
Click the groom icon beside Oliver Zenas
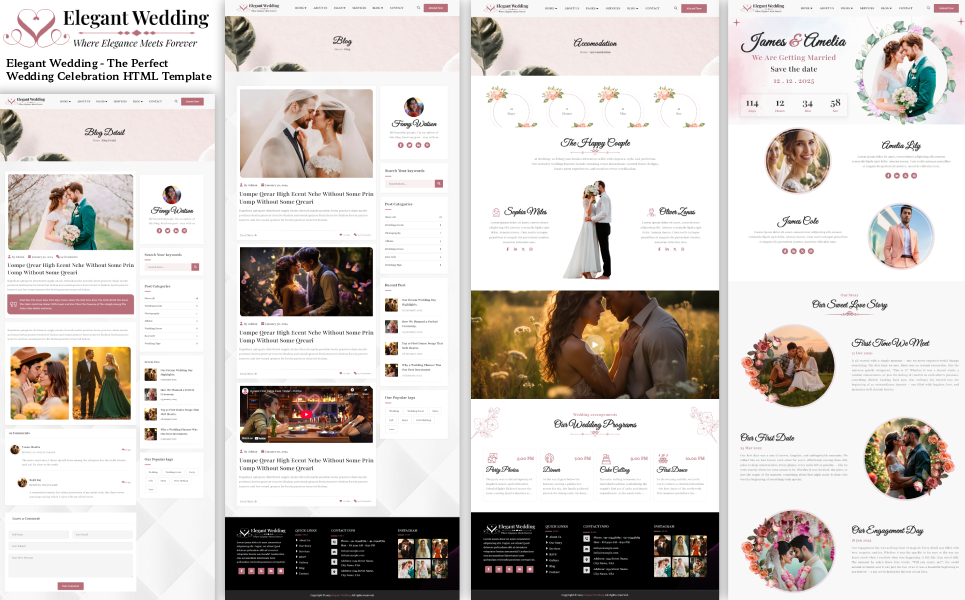coord(651,212)
